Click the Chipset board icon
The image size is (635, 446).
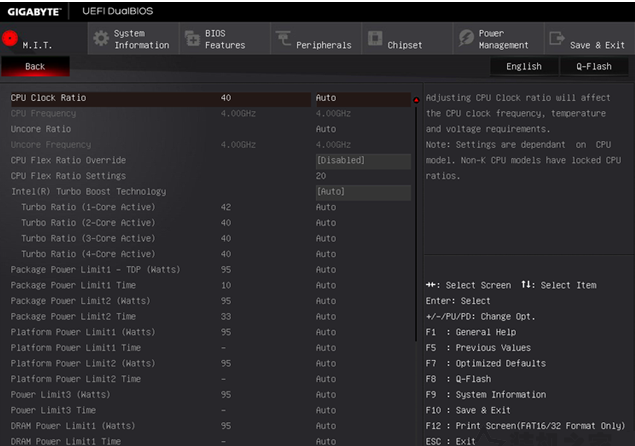375,38
